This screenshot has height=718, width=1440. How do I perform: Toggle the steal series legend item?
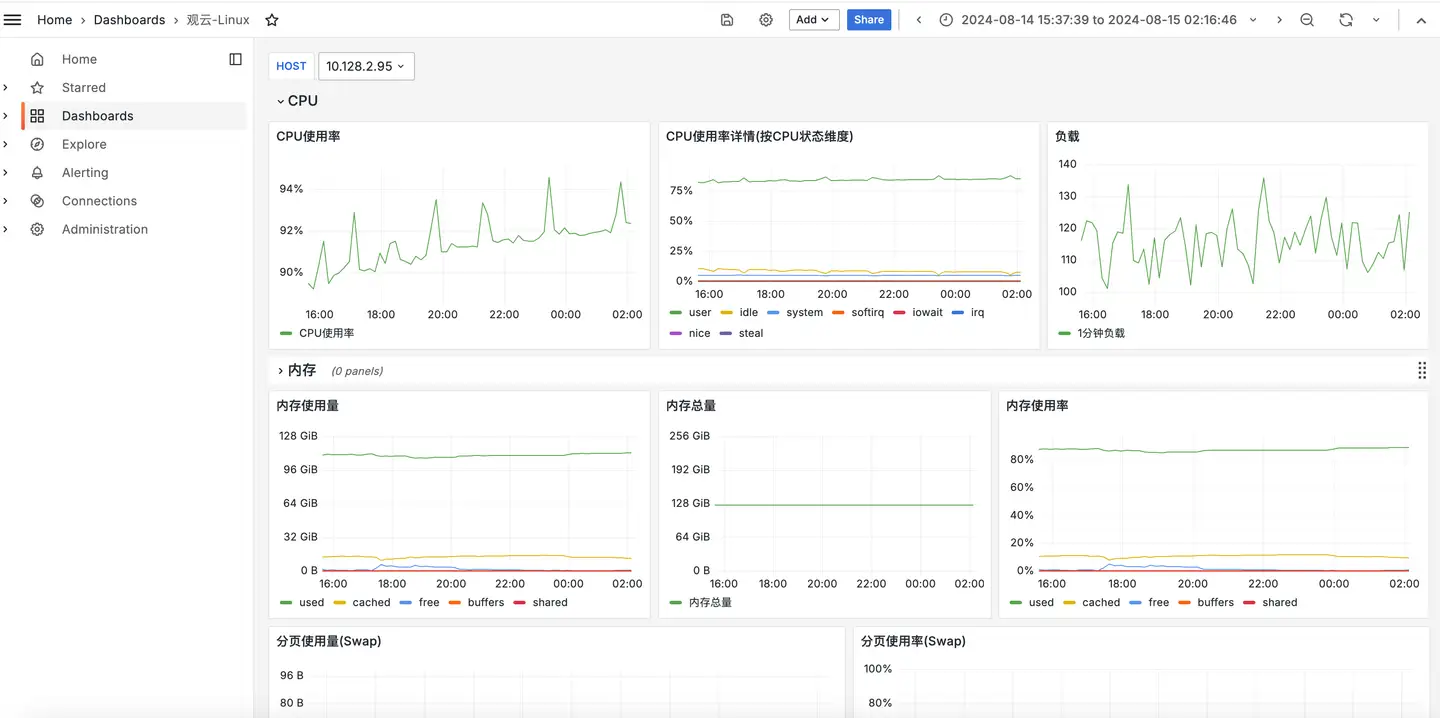[750, 333]
